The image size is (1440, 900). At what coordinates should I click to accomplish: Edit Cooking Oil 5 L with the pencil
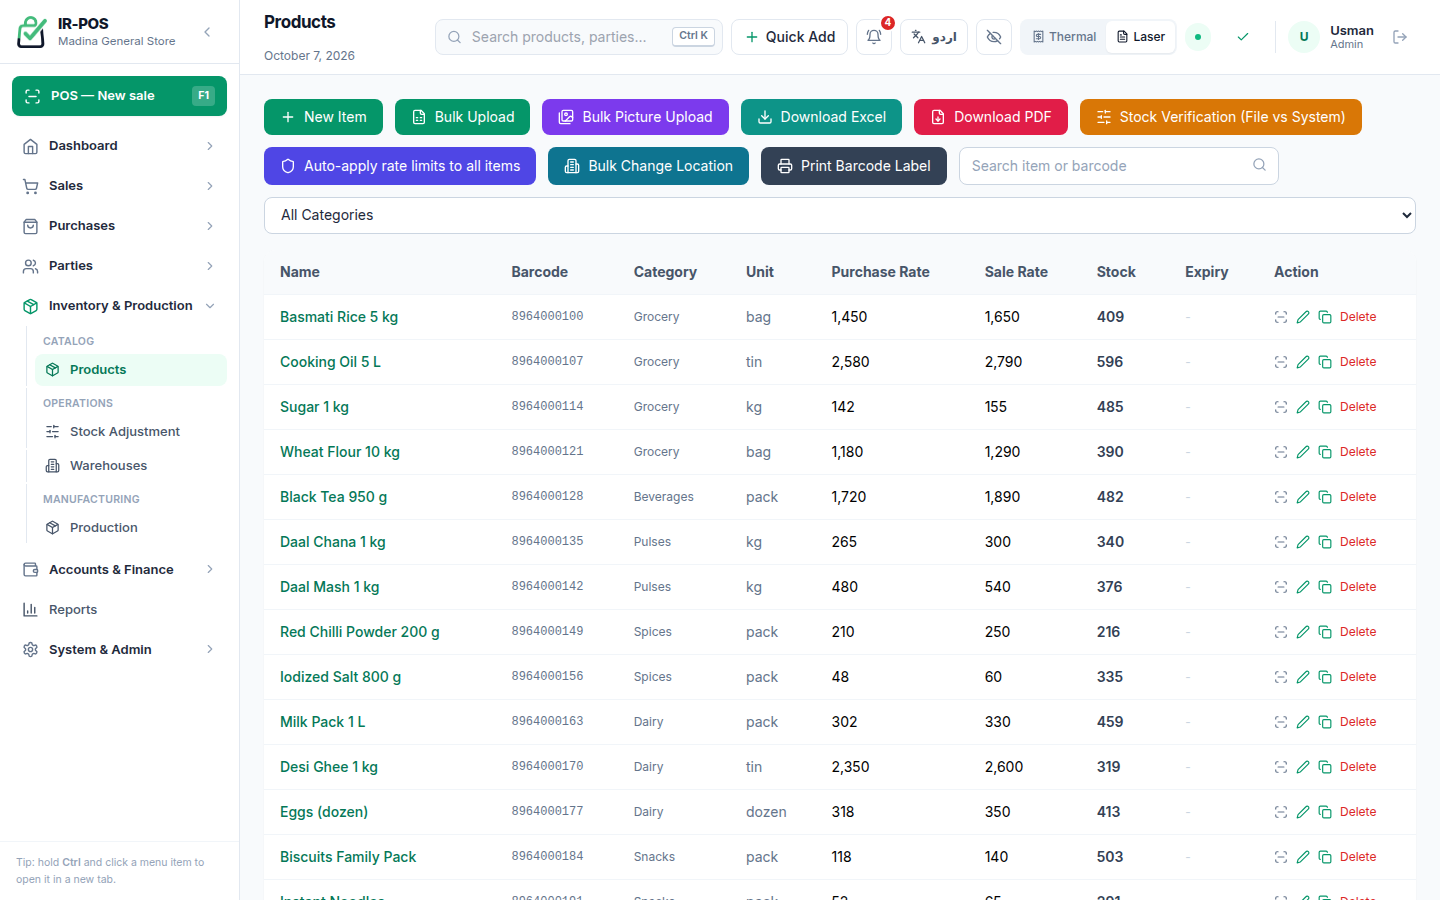[x=1303, y=362]
